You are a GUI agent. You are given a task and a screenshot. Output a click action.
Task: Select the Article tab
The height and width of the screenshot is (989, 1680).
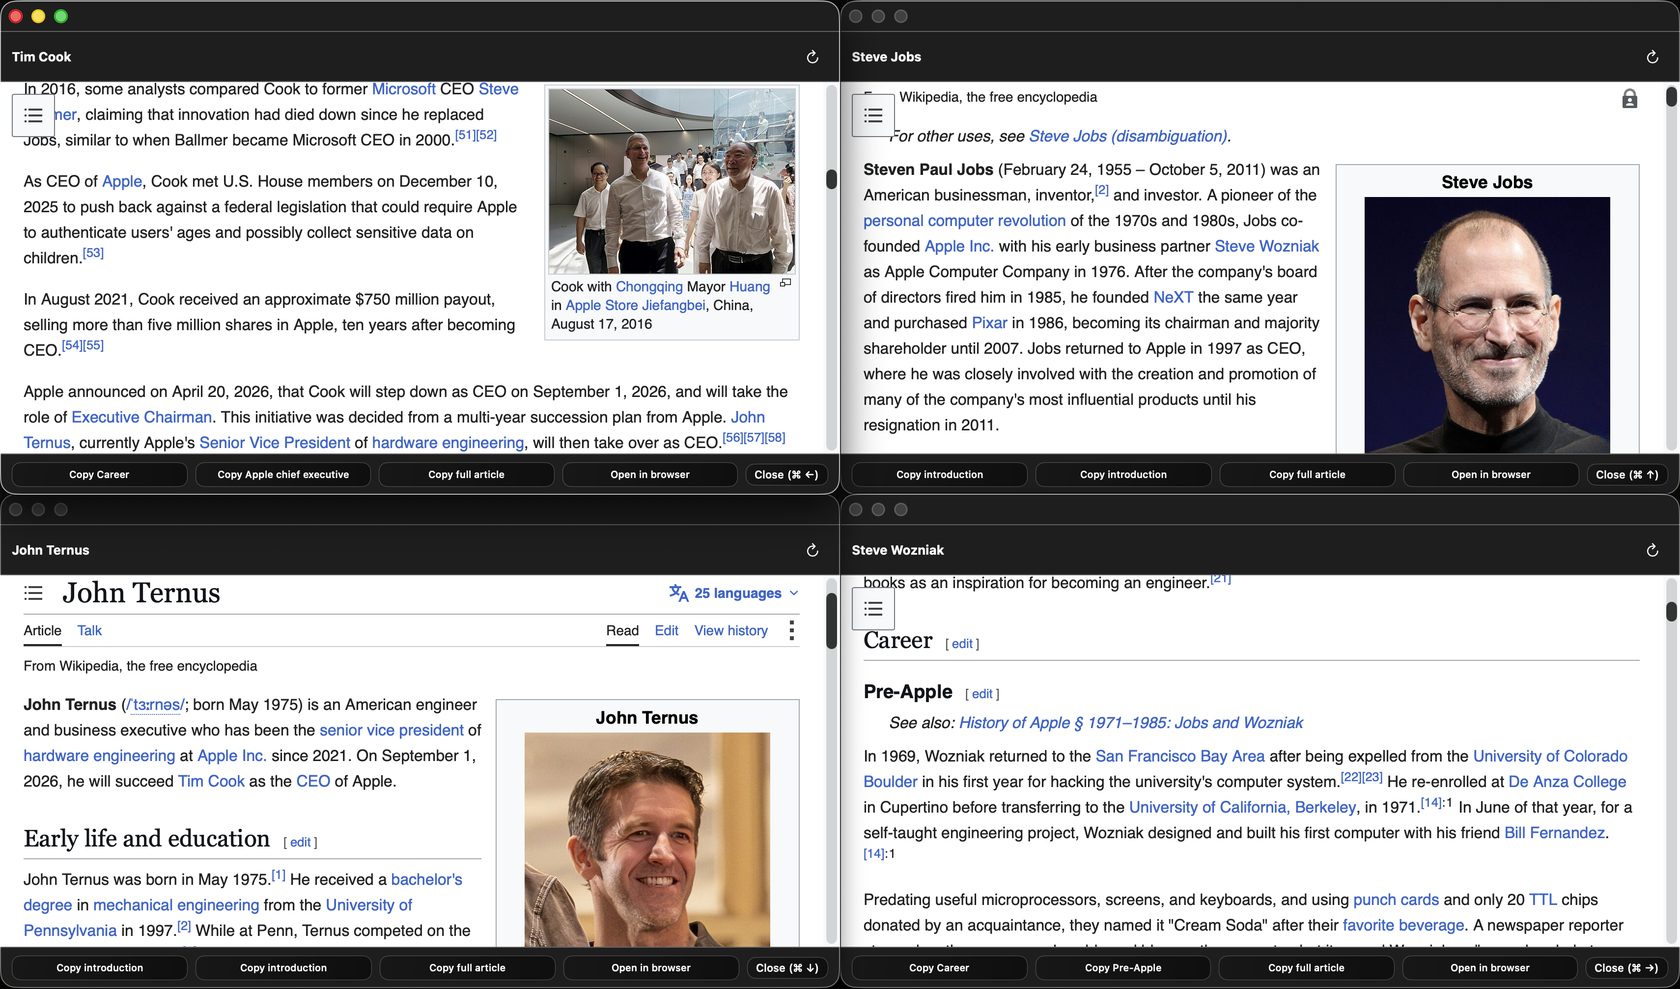42,630
